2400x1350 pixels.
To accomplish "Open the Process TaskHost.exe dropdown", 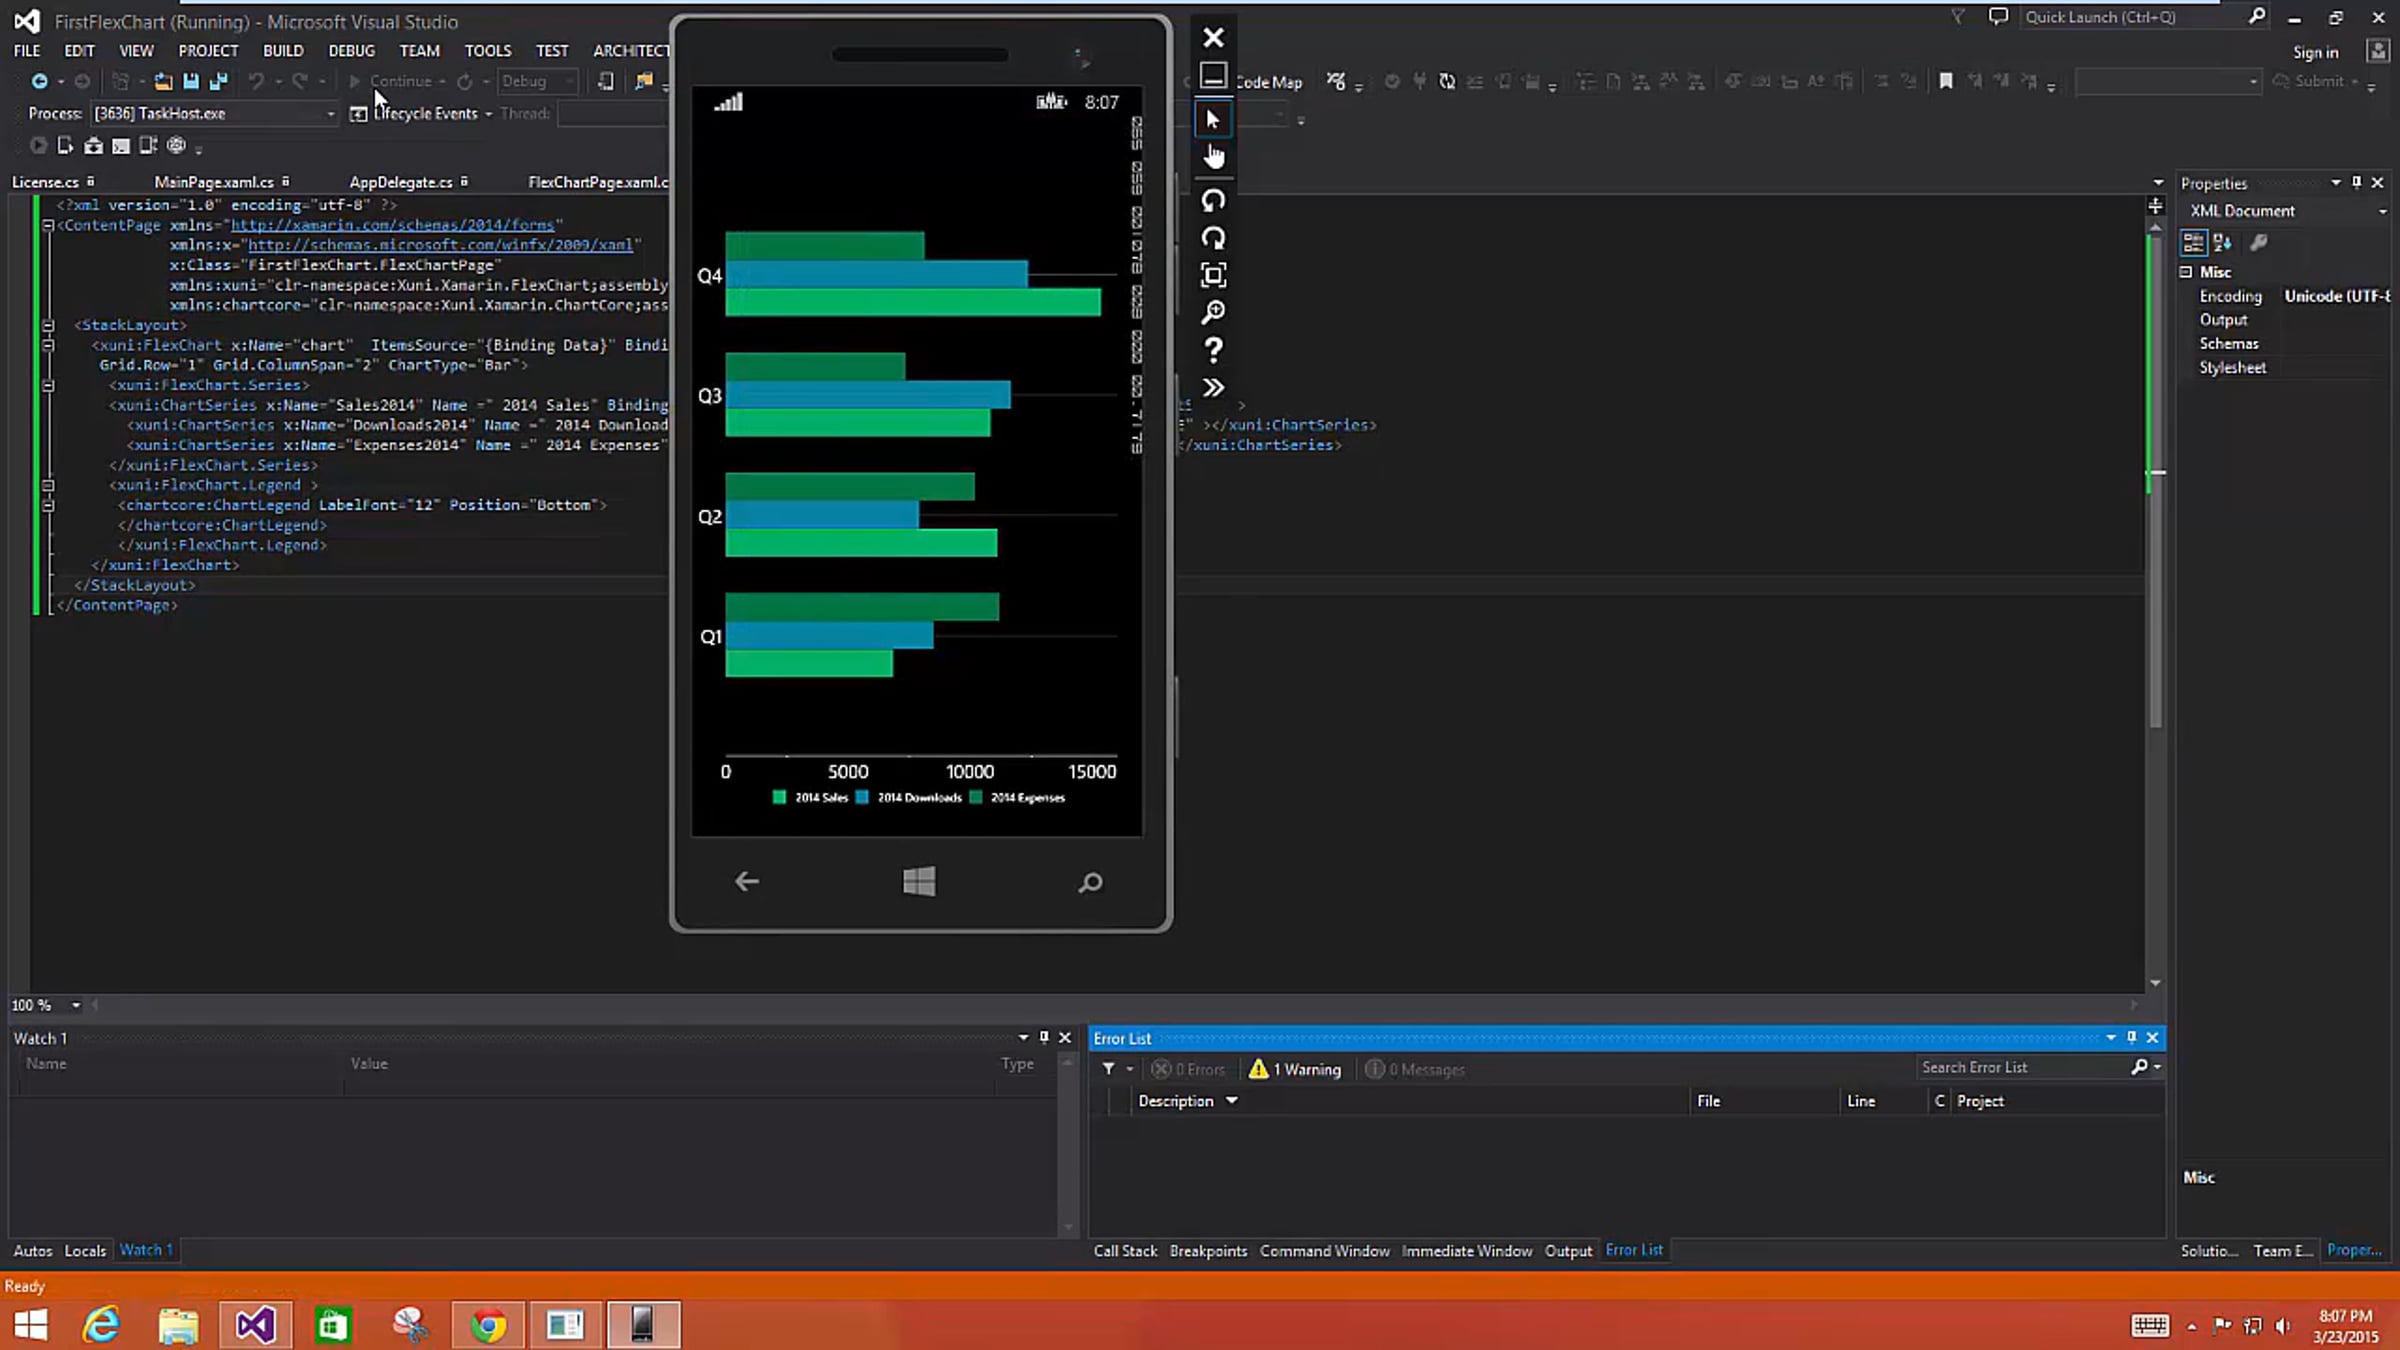I will coord(330,114).
